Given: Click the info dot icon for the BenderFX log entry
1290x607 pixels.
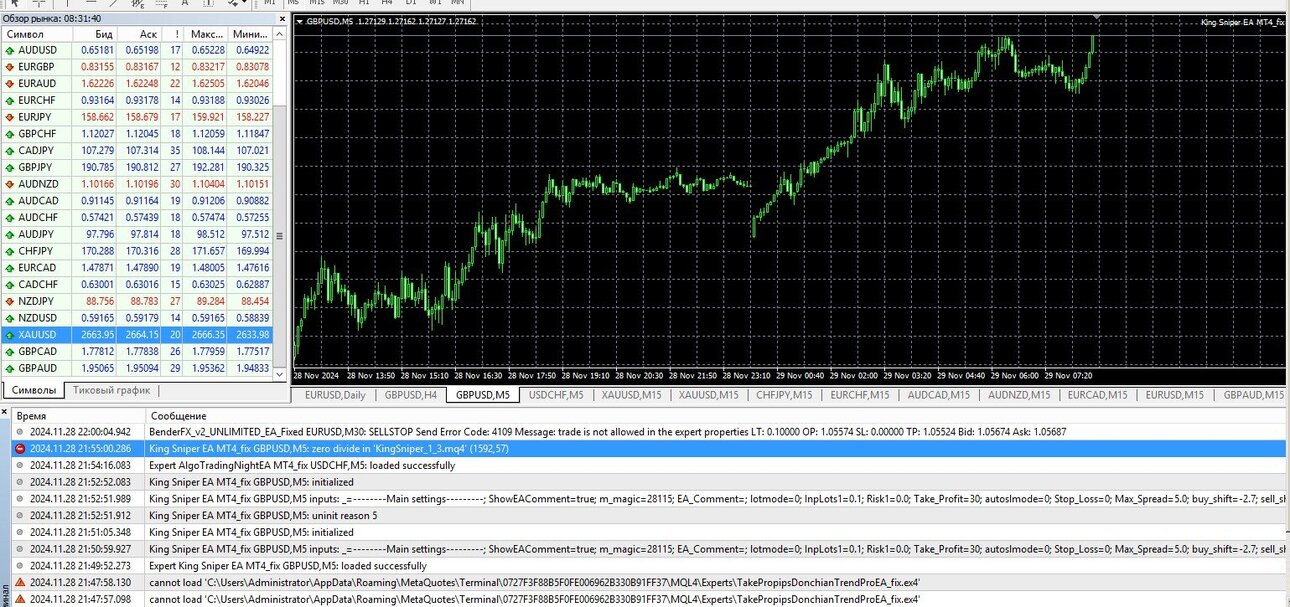Looking at the screenshot, I should pos(20,432).
